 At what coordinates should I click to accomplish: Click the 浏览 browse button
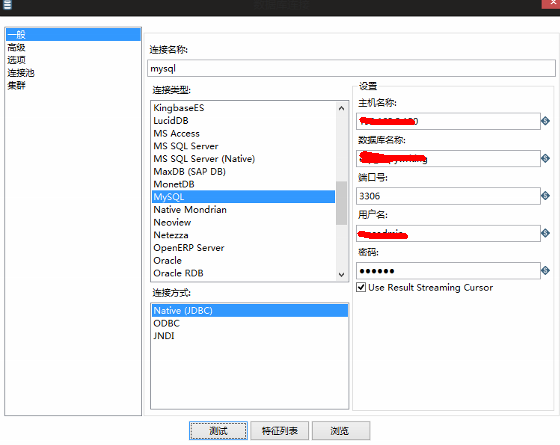click(341, 431)
